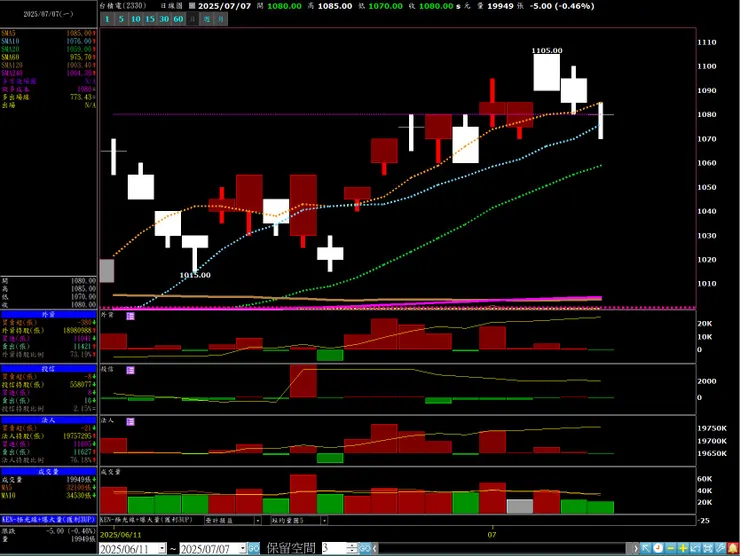Click the 1015.00 low price label
This screenshot has width=740, height=556.
click(195, 275)
